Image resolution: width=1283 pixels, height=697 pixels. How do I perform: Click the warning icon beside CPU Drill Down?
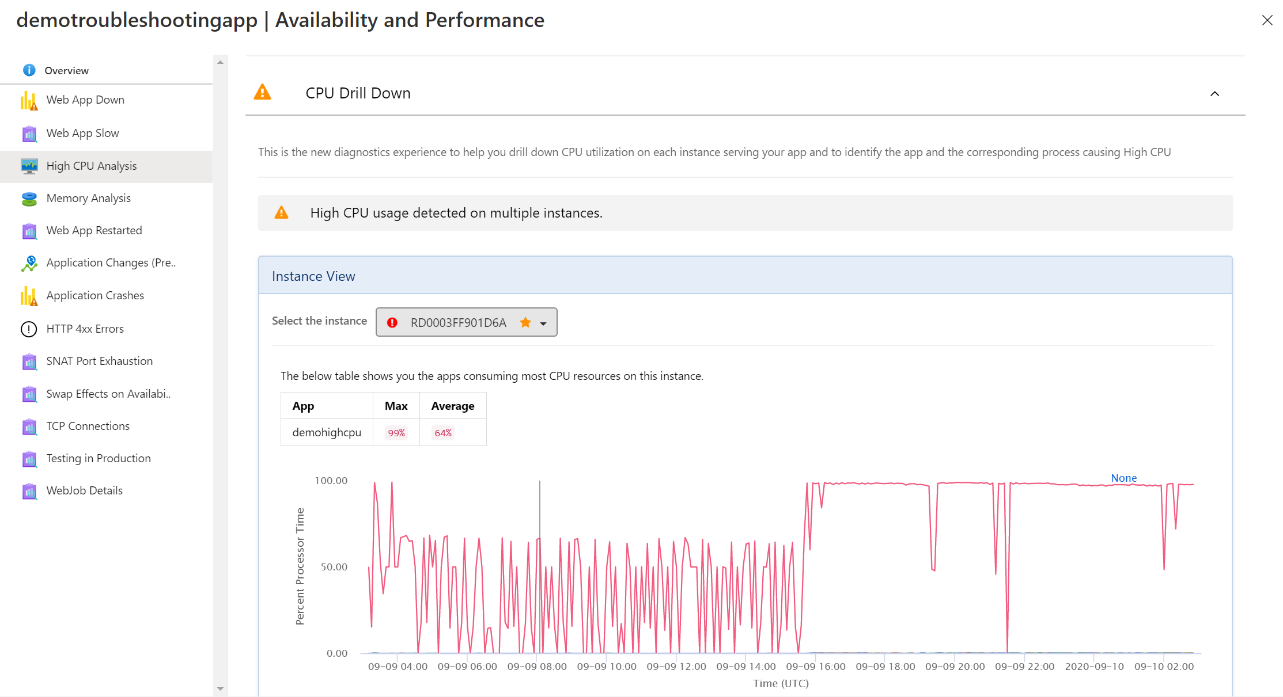(262, 91)
